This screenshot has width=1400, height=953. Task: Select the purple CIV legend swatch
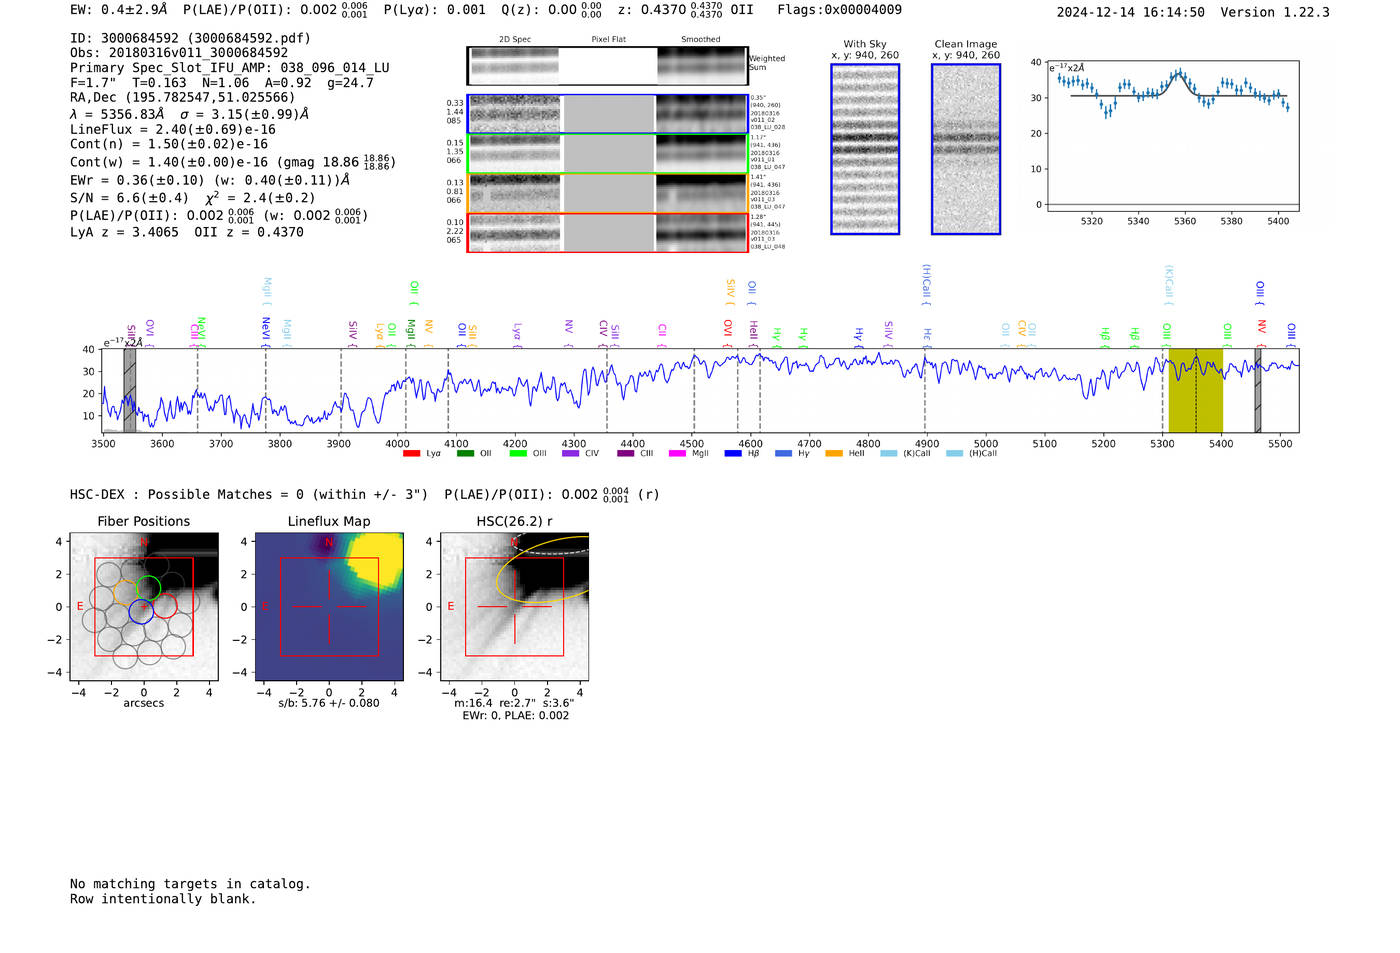pyautogui.click(x=571, y=454)
